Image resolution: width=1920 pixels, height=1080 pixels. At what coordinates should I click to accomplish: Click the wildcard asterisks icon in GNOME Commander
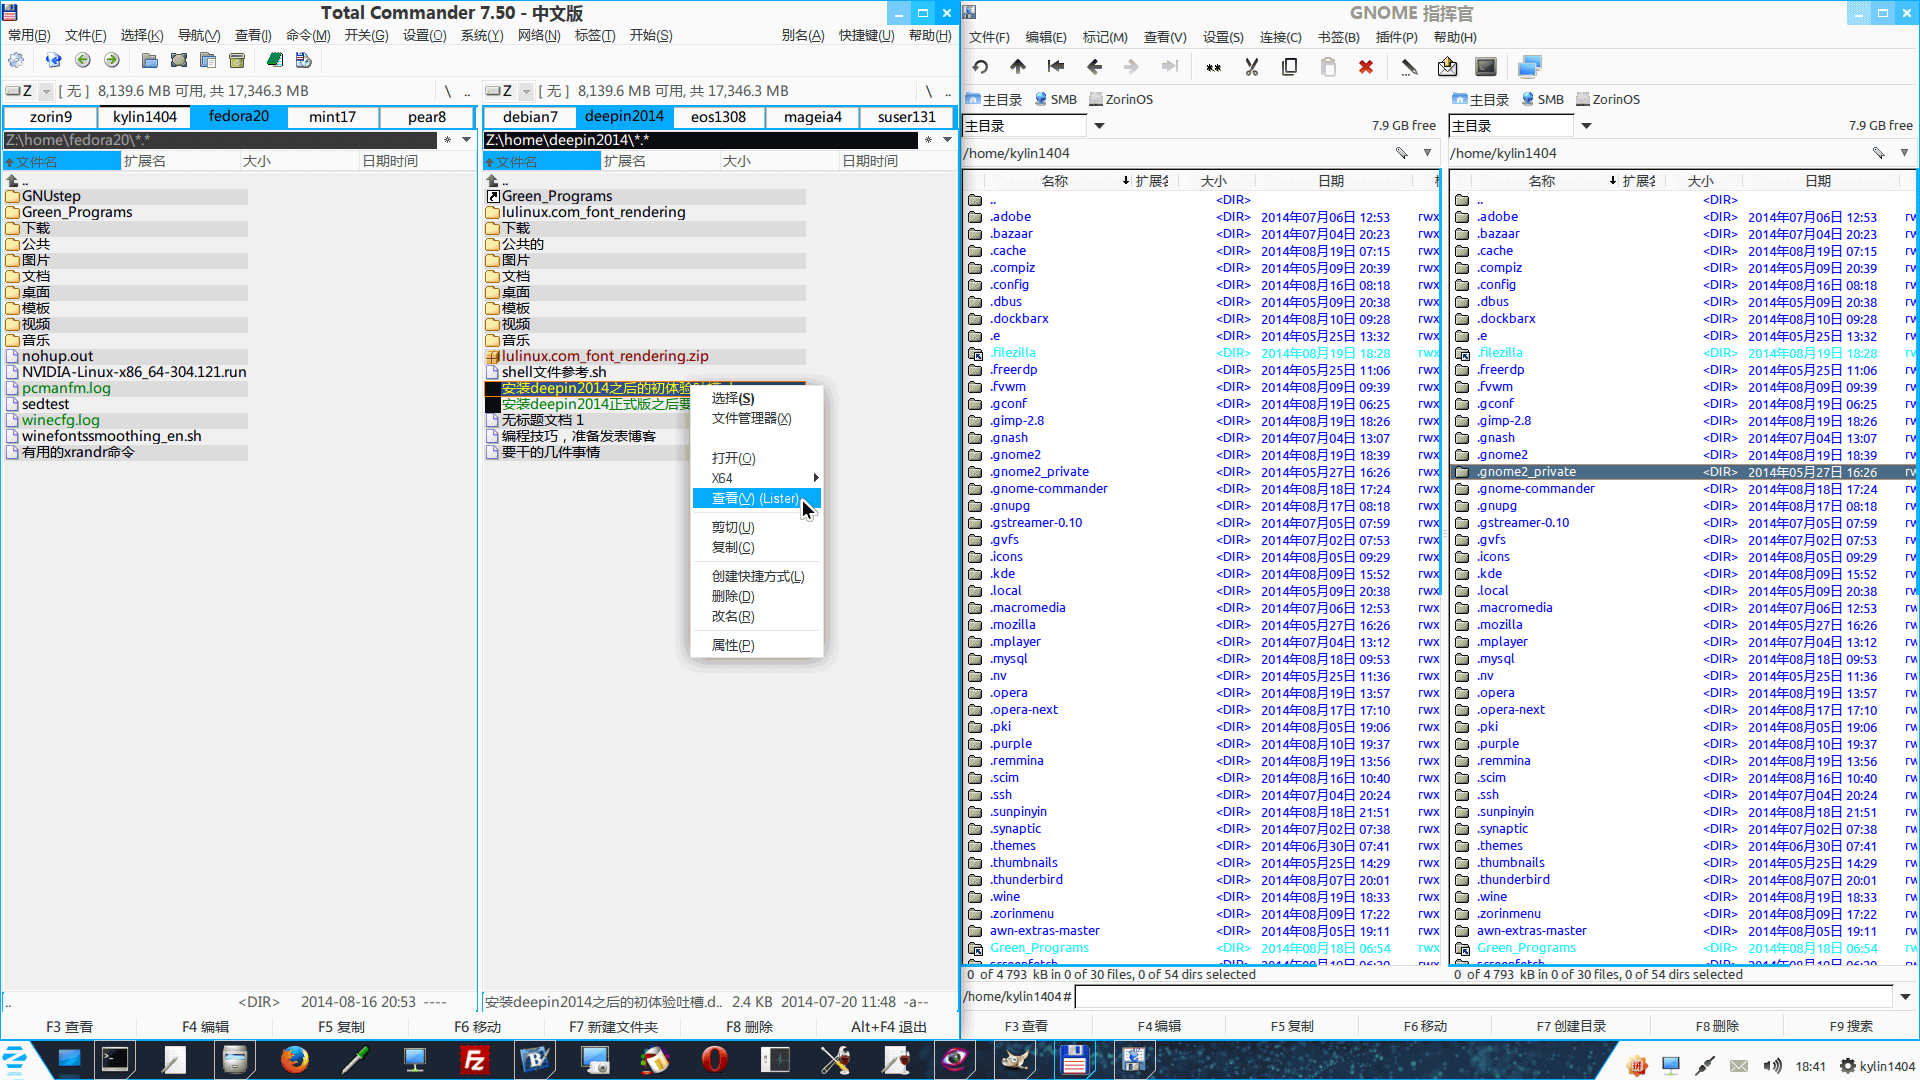(x=1213, y=67)
